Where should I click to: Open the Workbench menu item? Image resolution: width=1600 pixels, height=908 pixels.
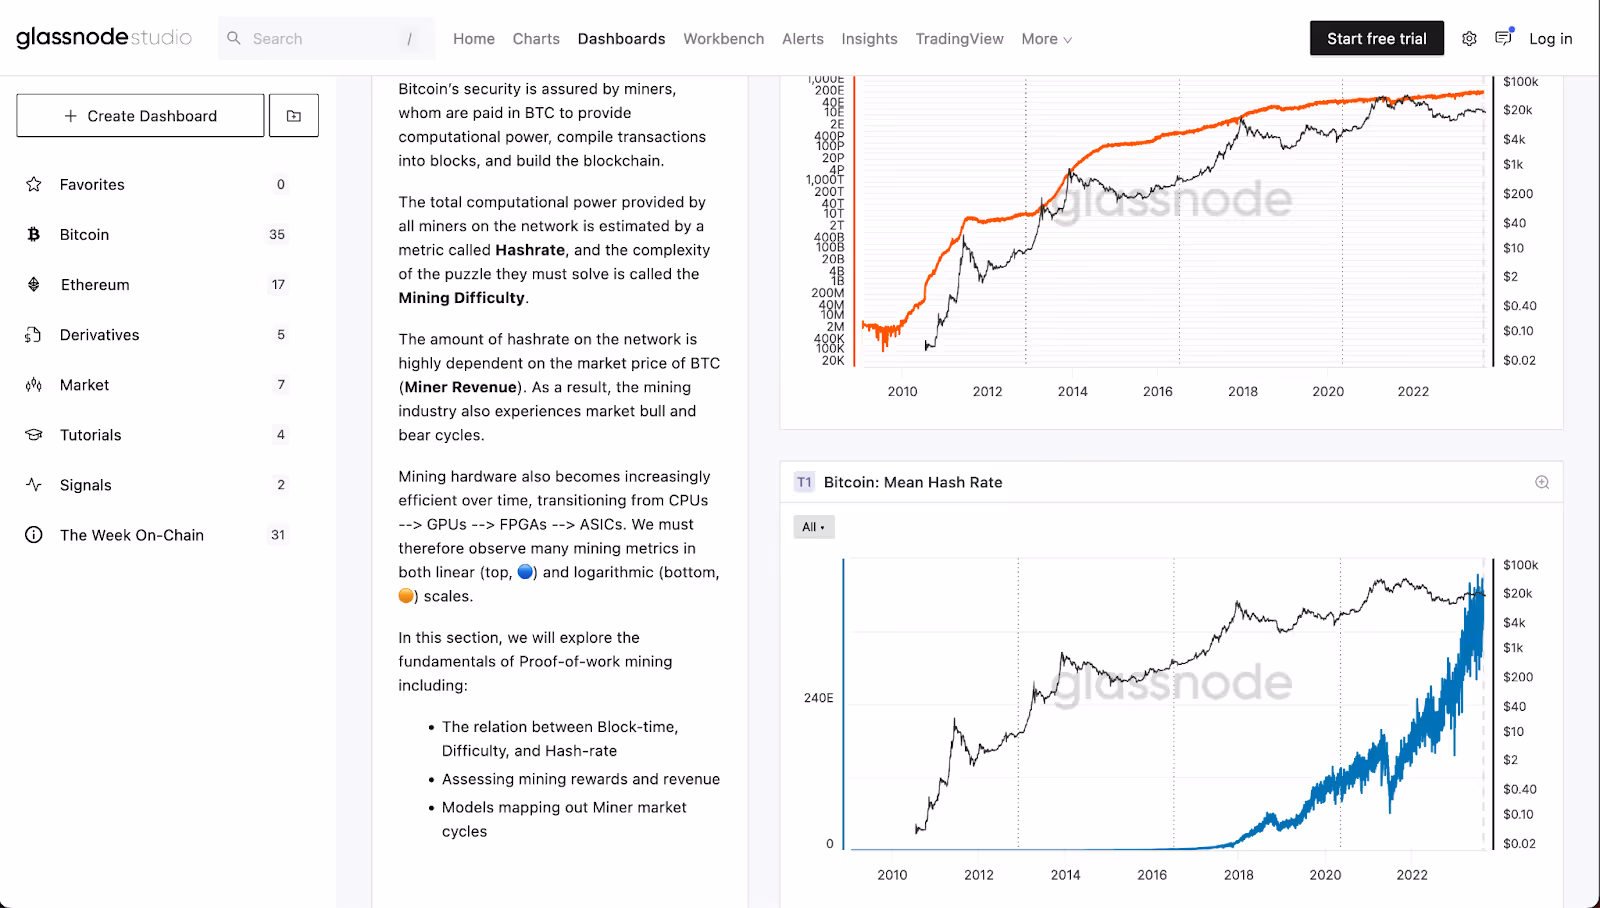tap(723, 38)
